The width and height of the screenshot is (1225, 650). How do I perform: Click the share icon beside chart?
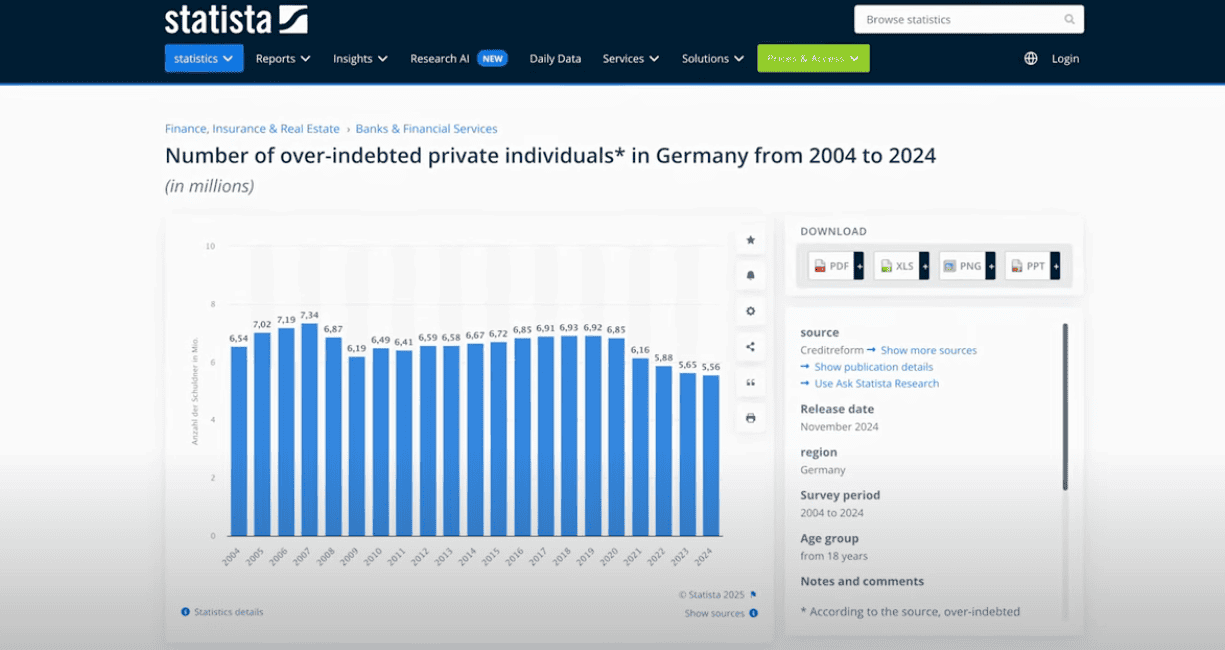[750, 347]
